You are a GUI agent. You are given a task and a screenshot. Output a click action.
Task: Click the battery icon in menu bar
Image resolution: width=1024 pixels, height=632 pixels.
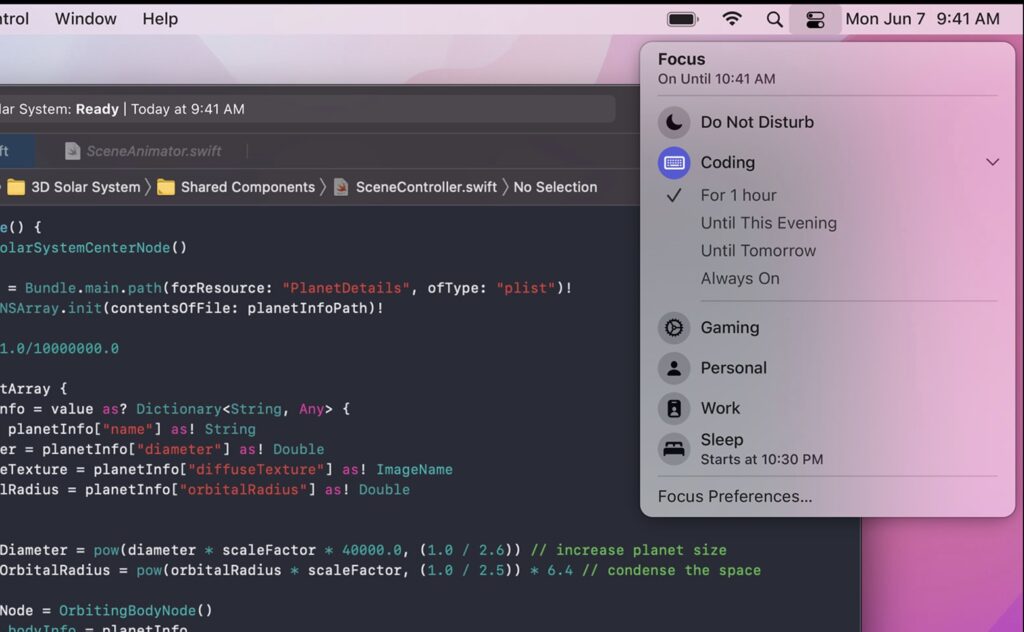(682, 20)
